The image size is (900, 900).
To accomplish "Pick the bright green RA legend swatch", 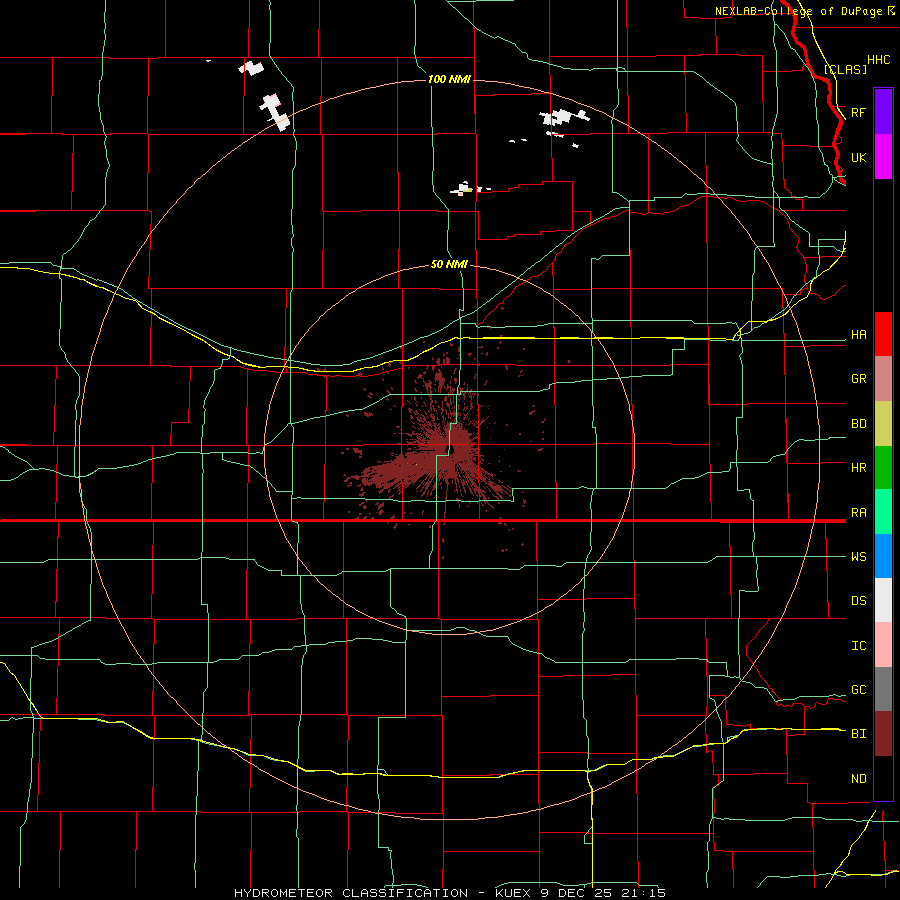I will coord(883,512).
